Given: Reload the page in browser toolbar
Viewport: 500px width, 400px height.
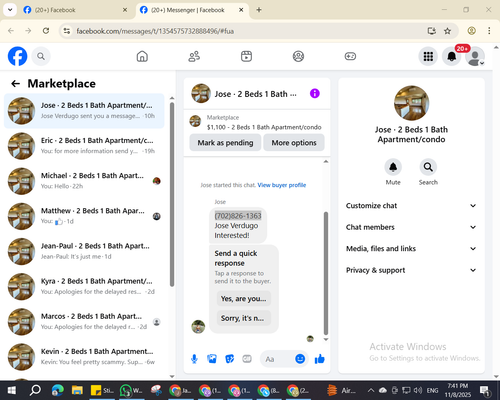Looking at the screenshot, I should pyautogui.click(x=46, y=31).
